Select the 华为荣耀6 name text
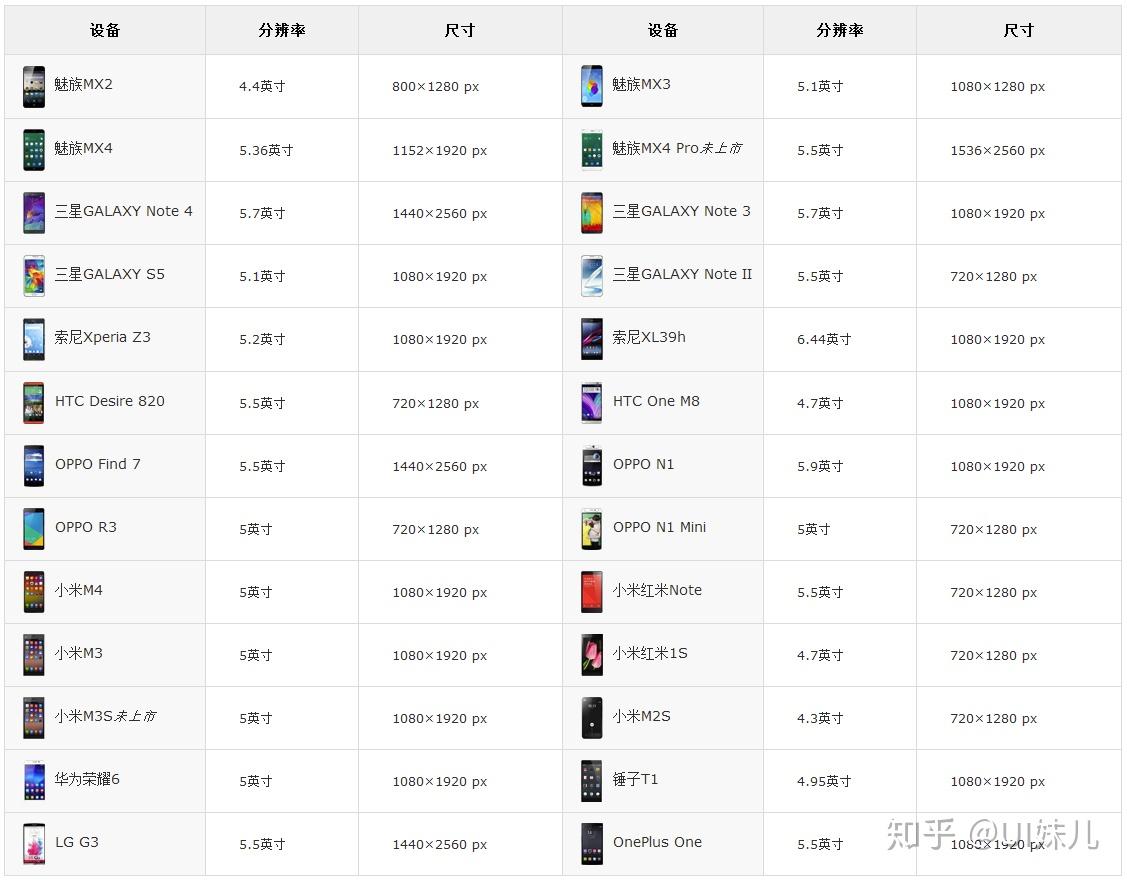The image size is (1127, 881). (87, 779)
